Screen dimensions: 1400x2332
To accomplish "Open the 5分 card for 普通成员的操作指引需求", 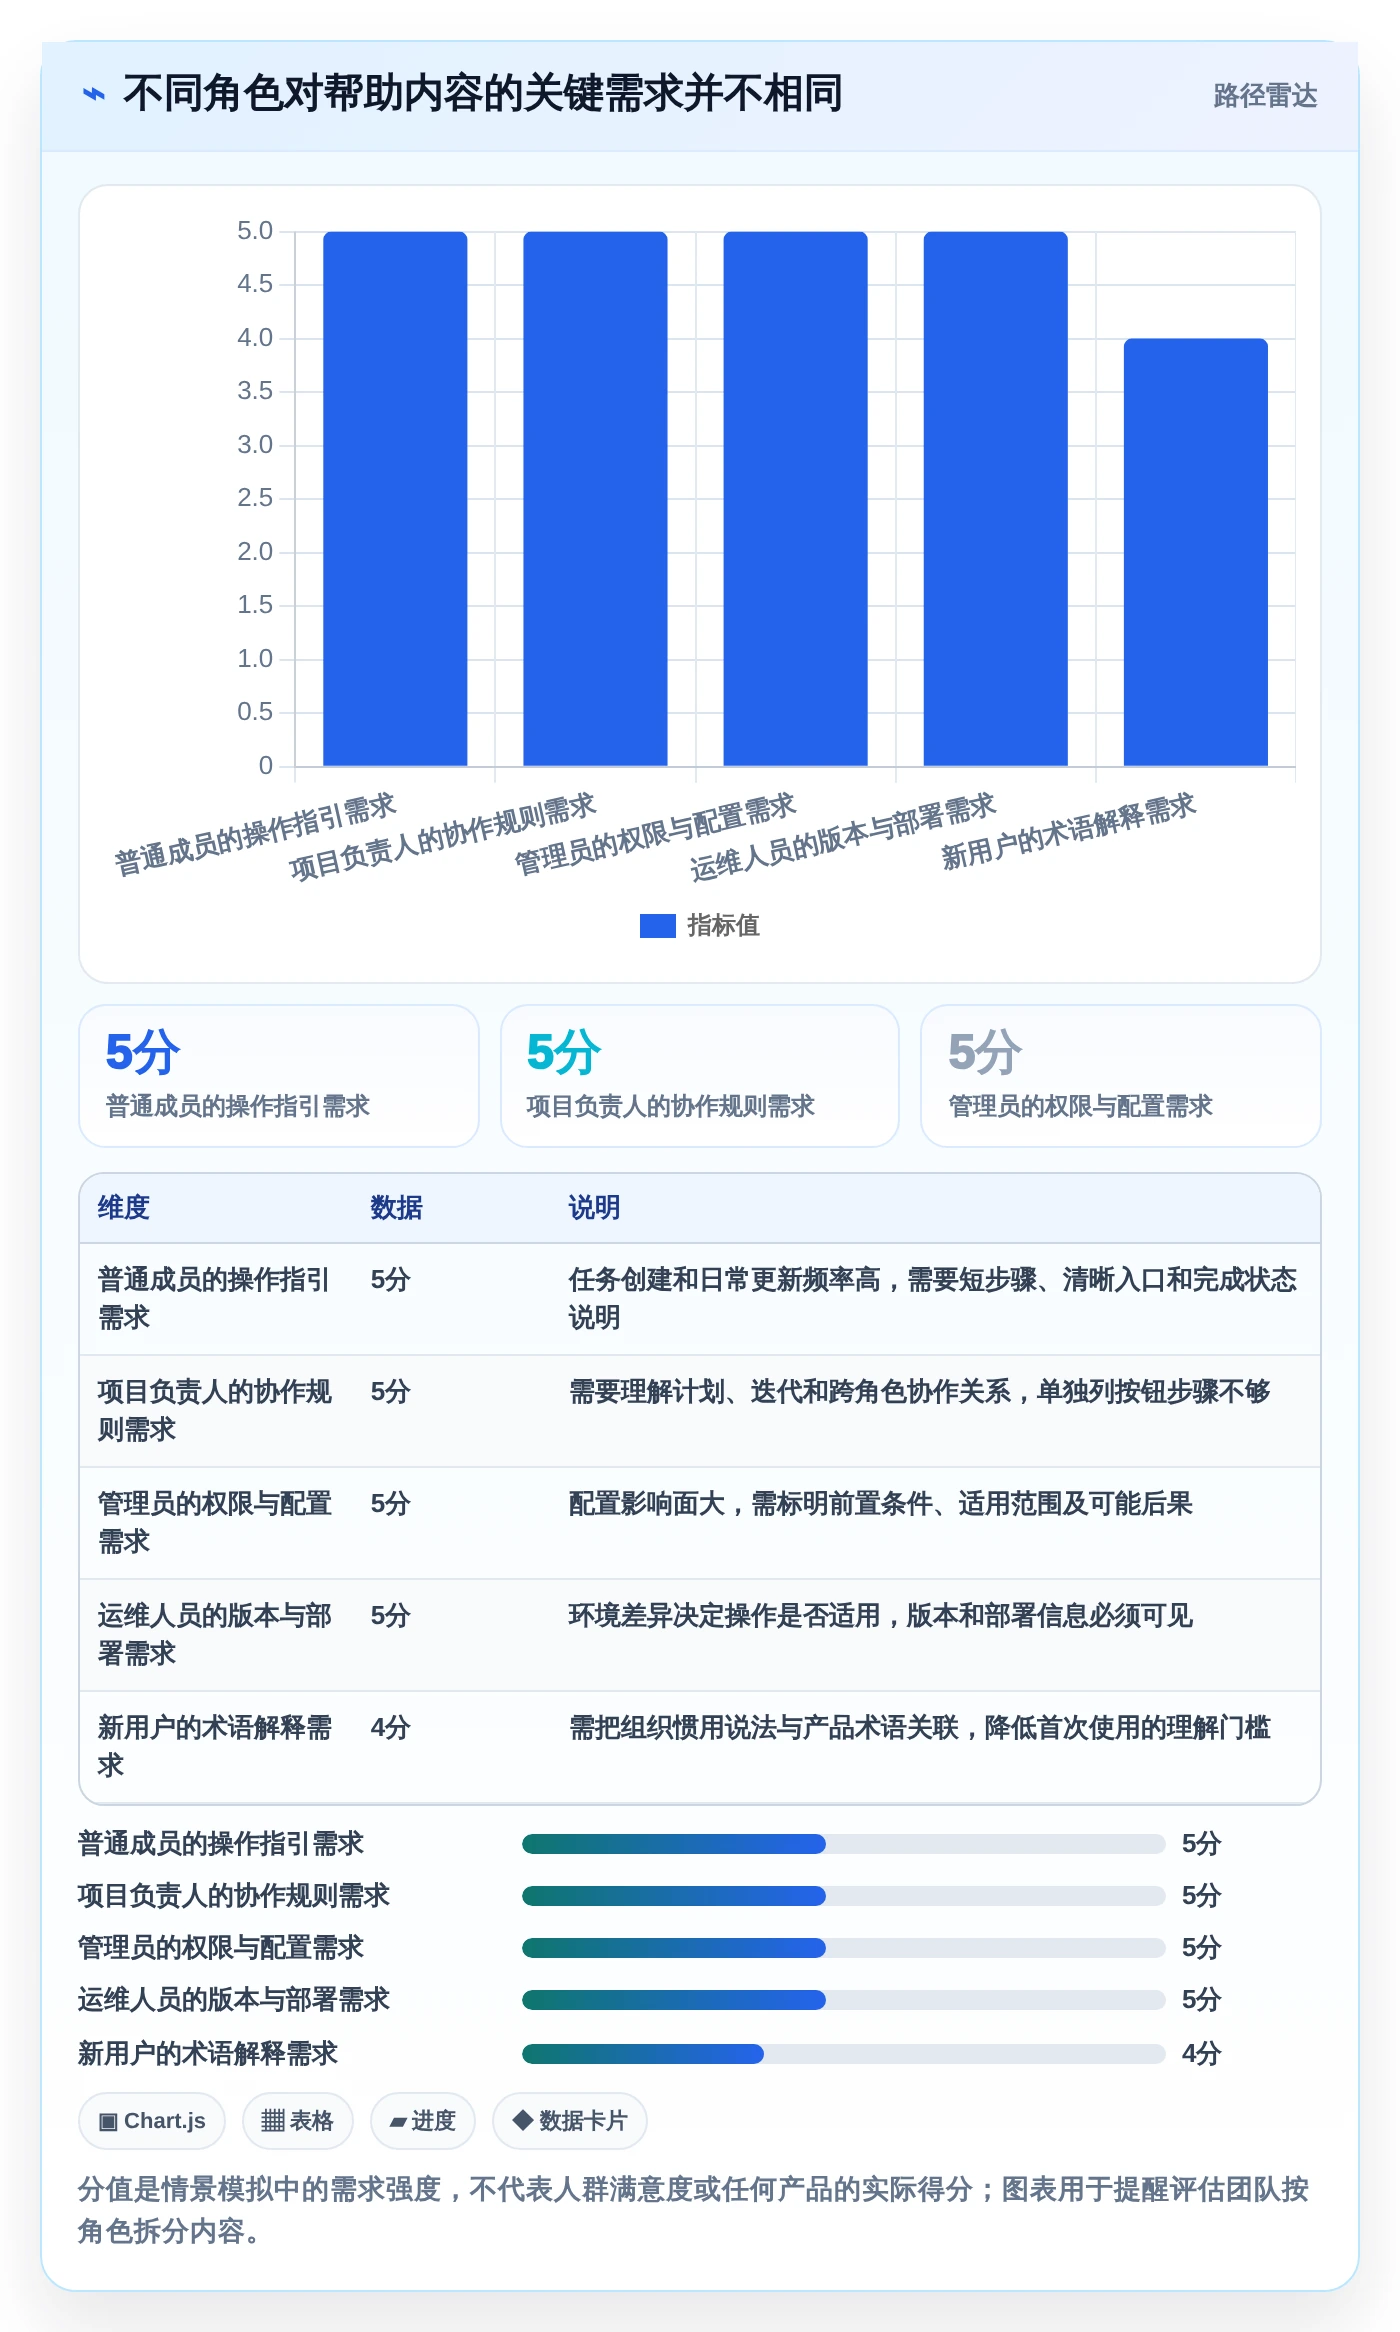I will (x=279, y=1076).
